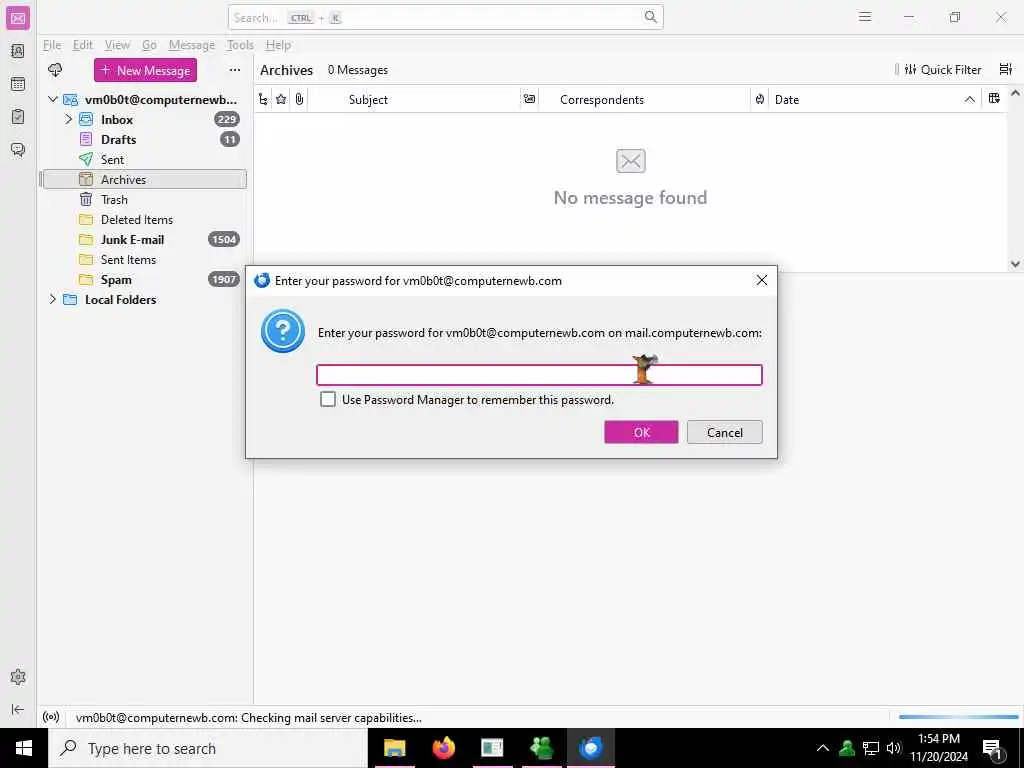Expand Local Folders
The image size is (1024, 768).
[x=53, y=299]
